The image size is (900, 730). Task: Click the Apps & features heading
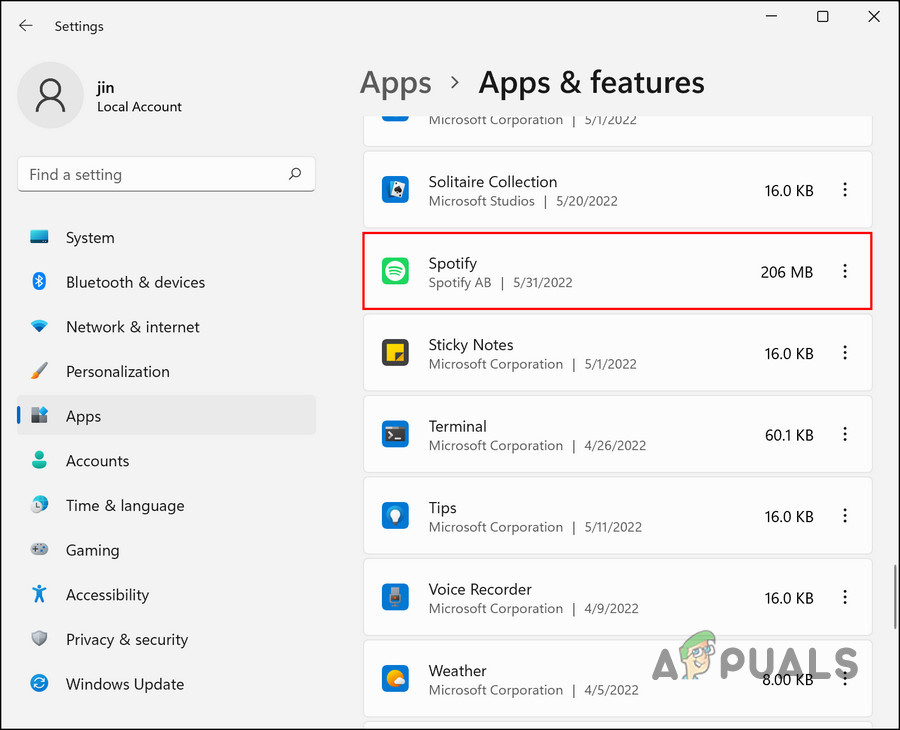click(591, 83)
